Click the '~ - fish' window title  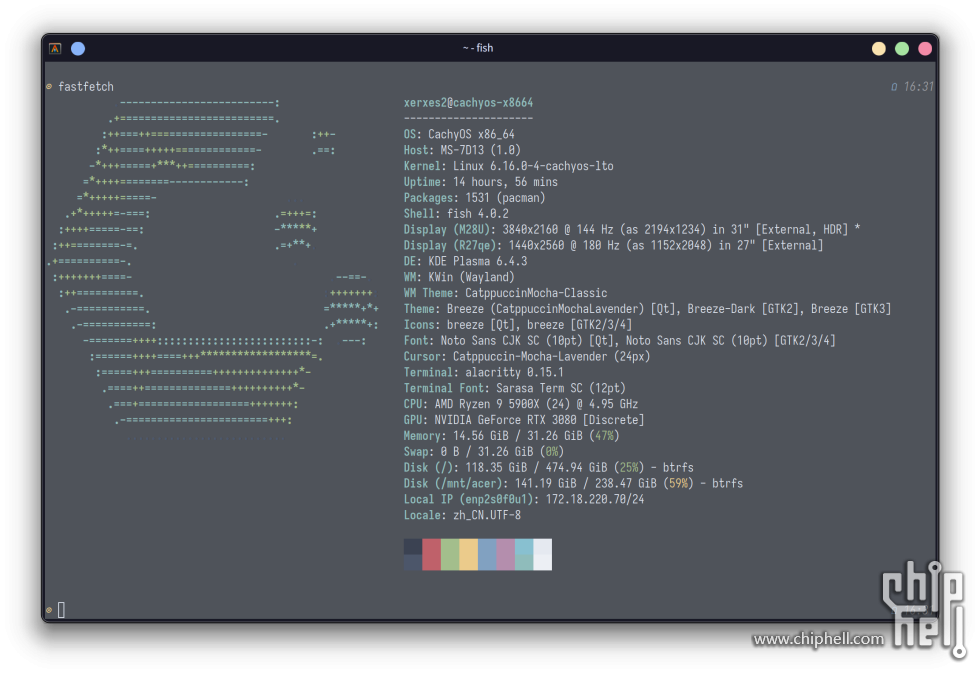(478, 48)
